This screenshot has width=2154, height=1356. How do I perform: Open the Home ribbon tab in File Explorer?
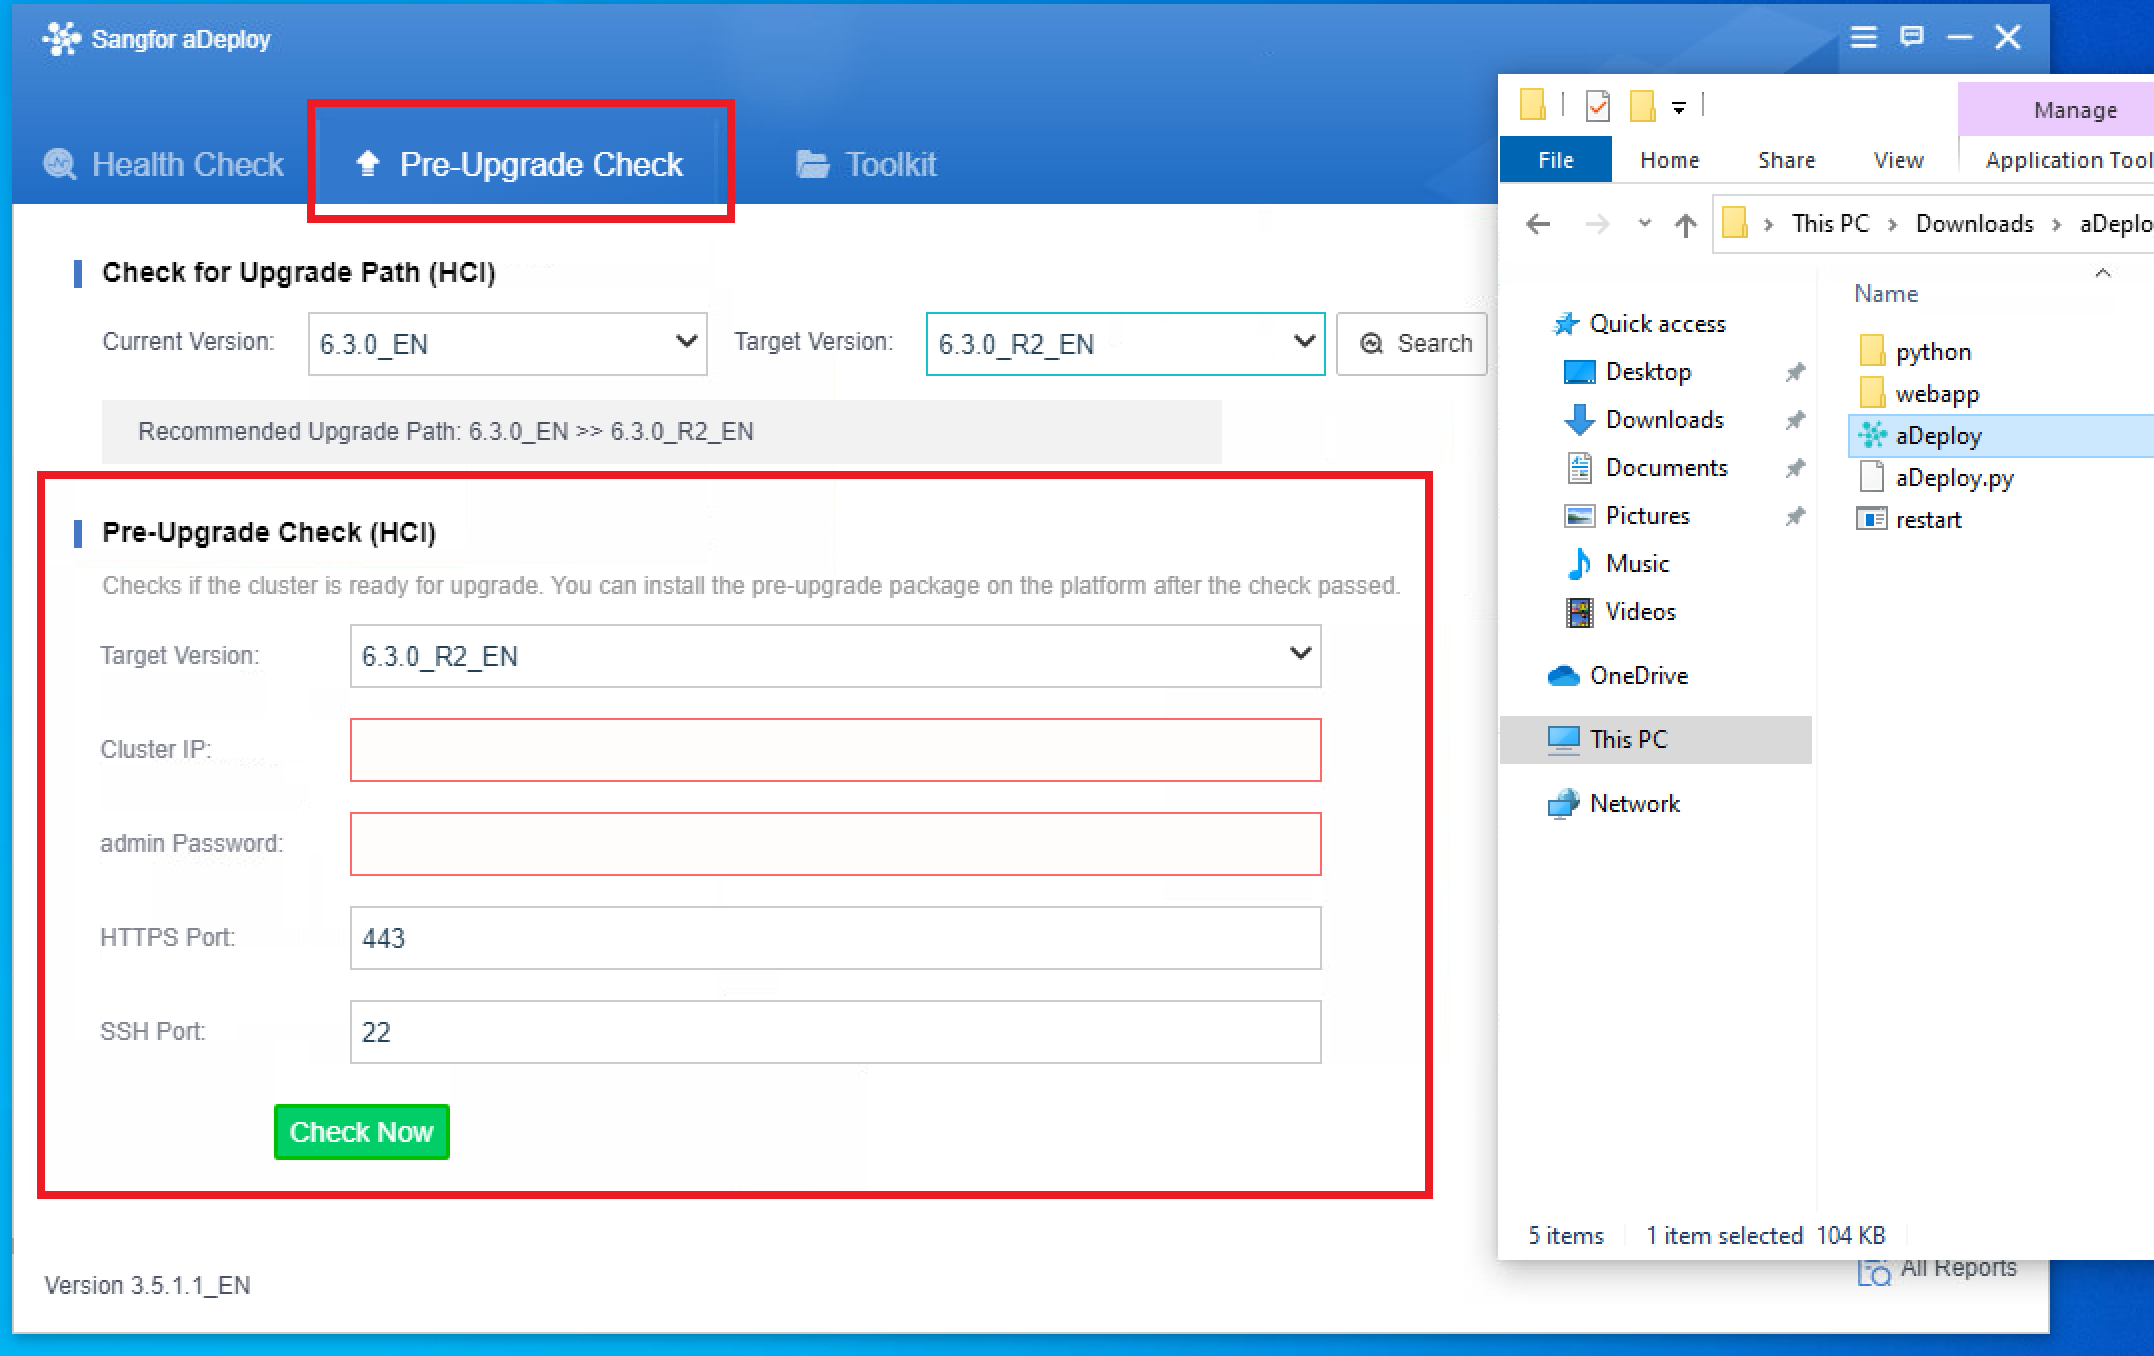(x=1669, y=160)
